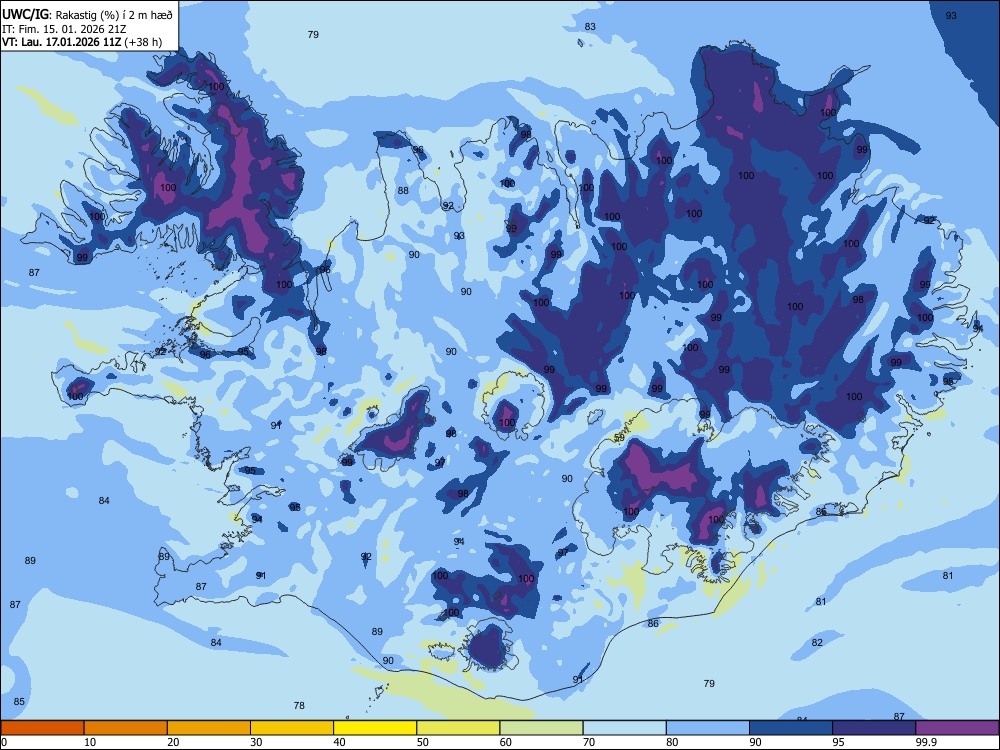Choose the medium blue 90–95 legend swatch
Screen dimensions: 1000x750
click(791, 728)
